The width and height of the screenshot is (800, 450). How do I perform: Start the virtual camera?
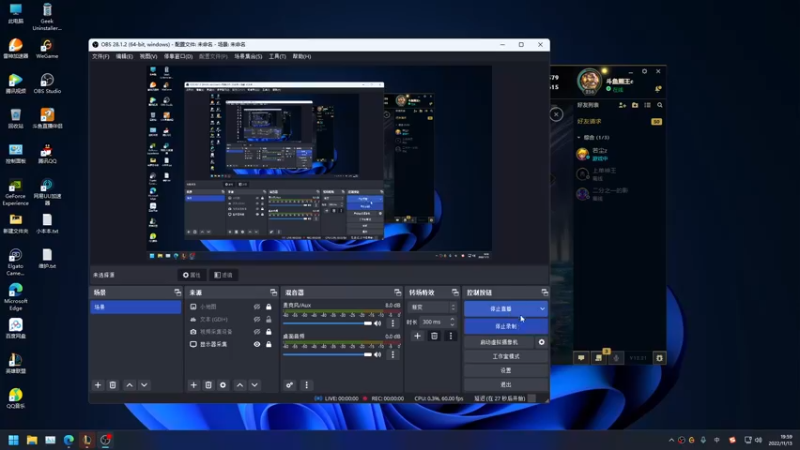tap(499, 342)
